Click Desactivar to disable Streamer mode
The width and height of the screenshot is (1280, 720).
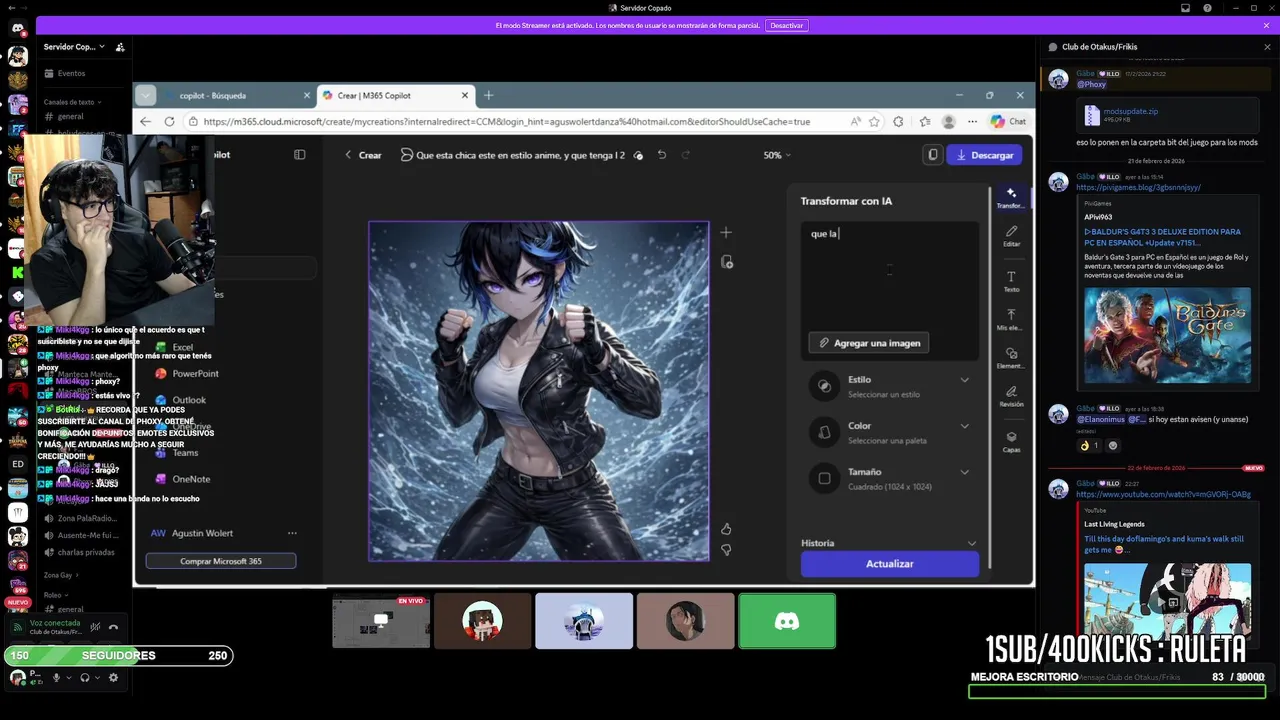coord(787,25)
